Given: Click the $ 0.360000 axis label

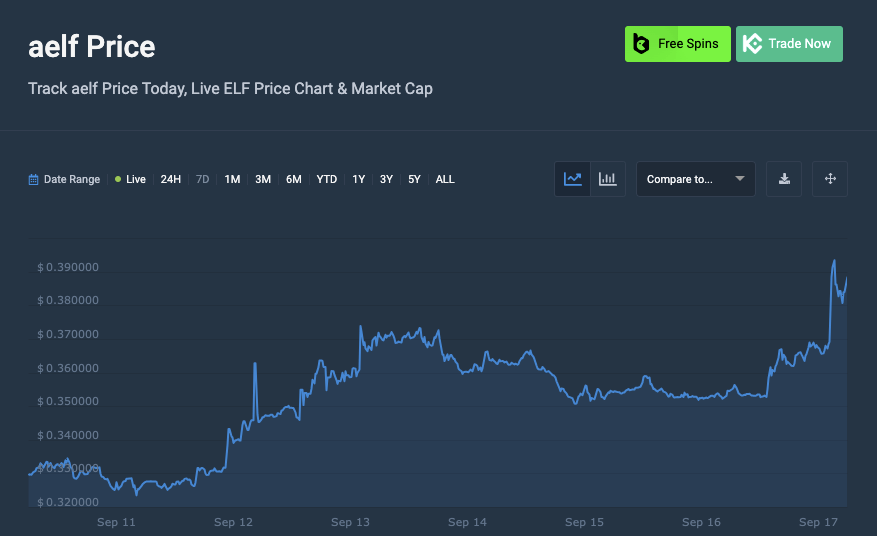Looking at the screenshot, I should 68,368.
